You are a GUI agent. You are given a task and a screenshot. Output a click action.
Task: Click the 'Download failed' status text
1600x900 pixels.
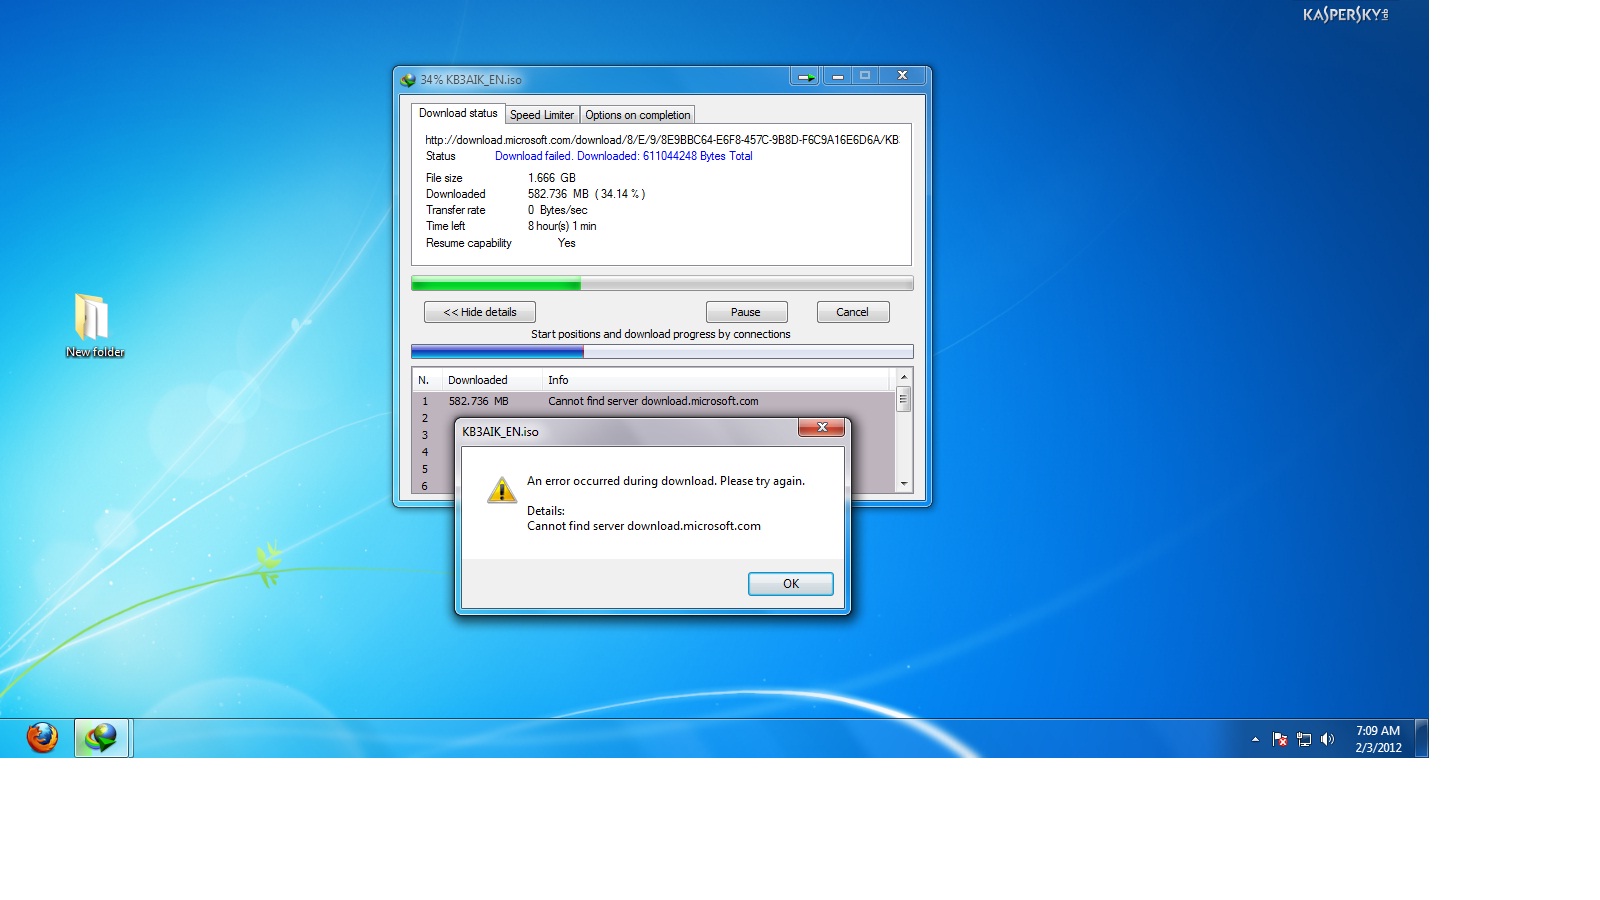pyautogui.click(x=623, y=156)
